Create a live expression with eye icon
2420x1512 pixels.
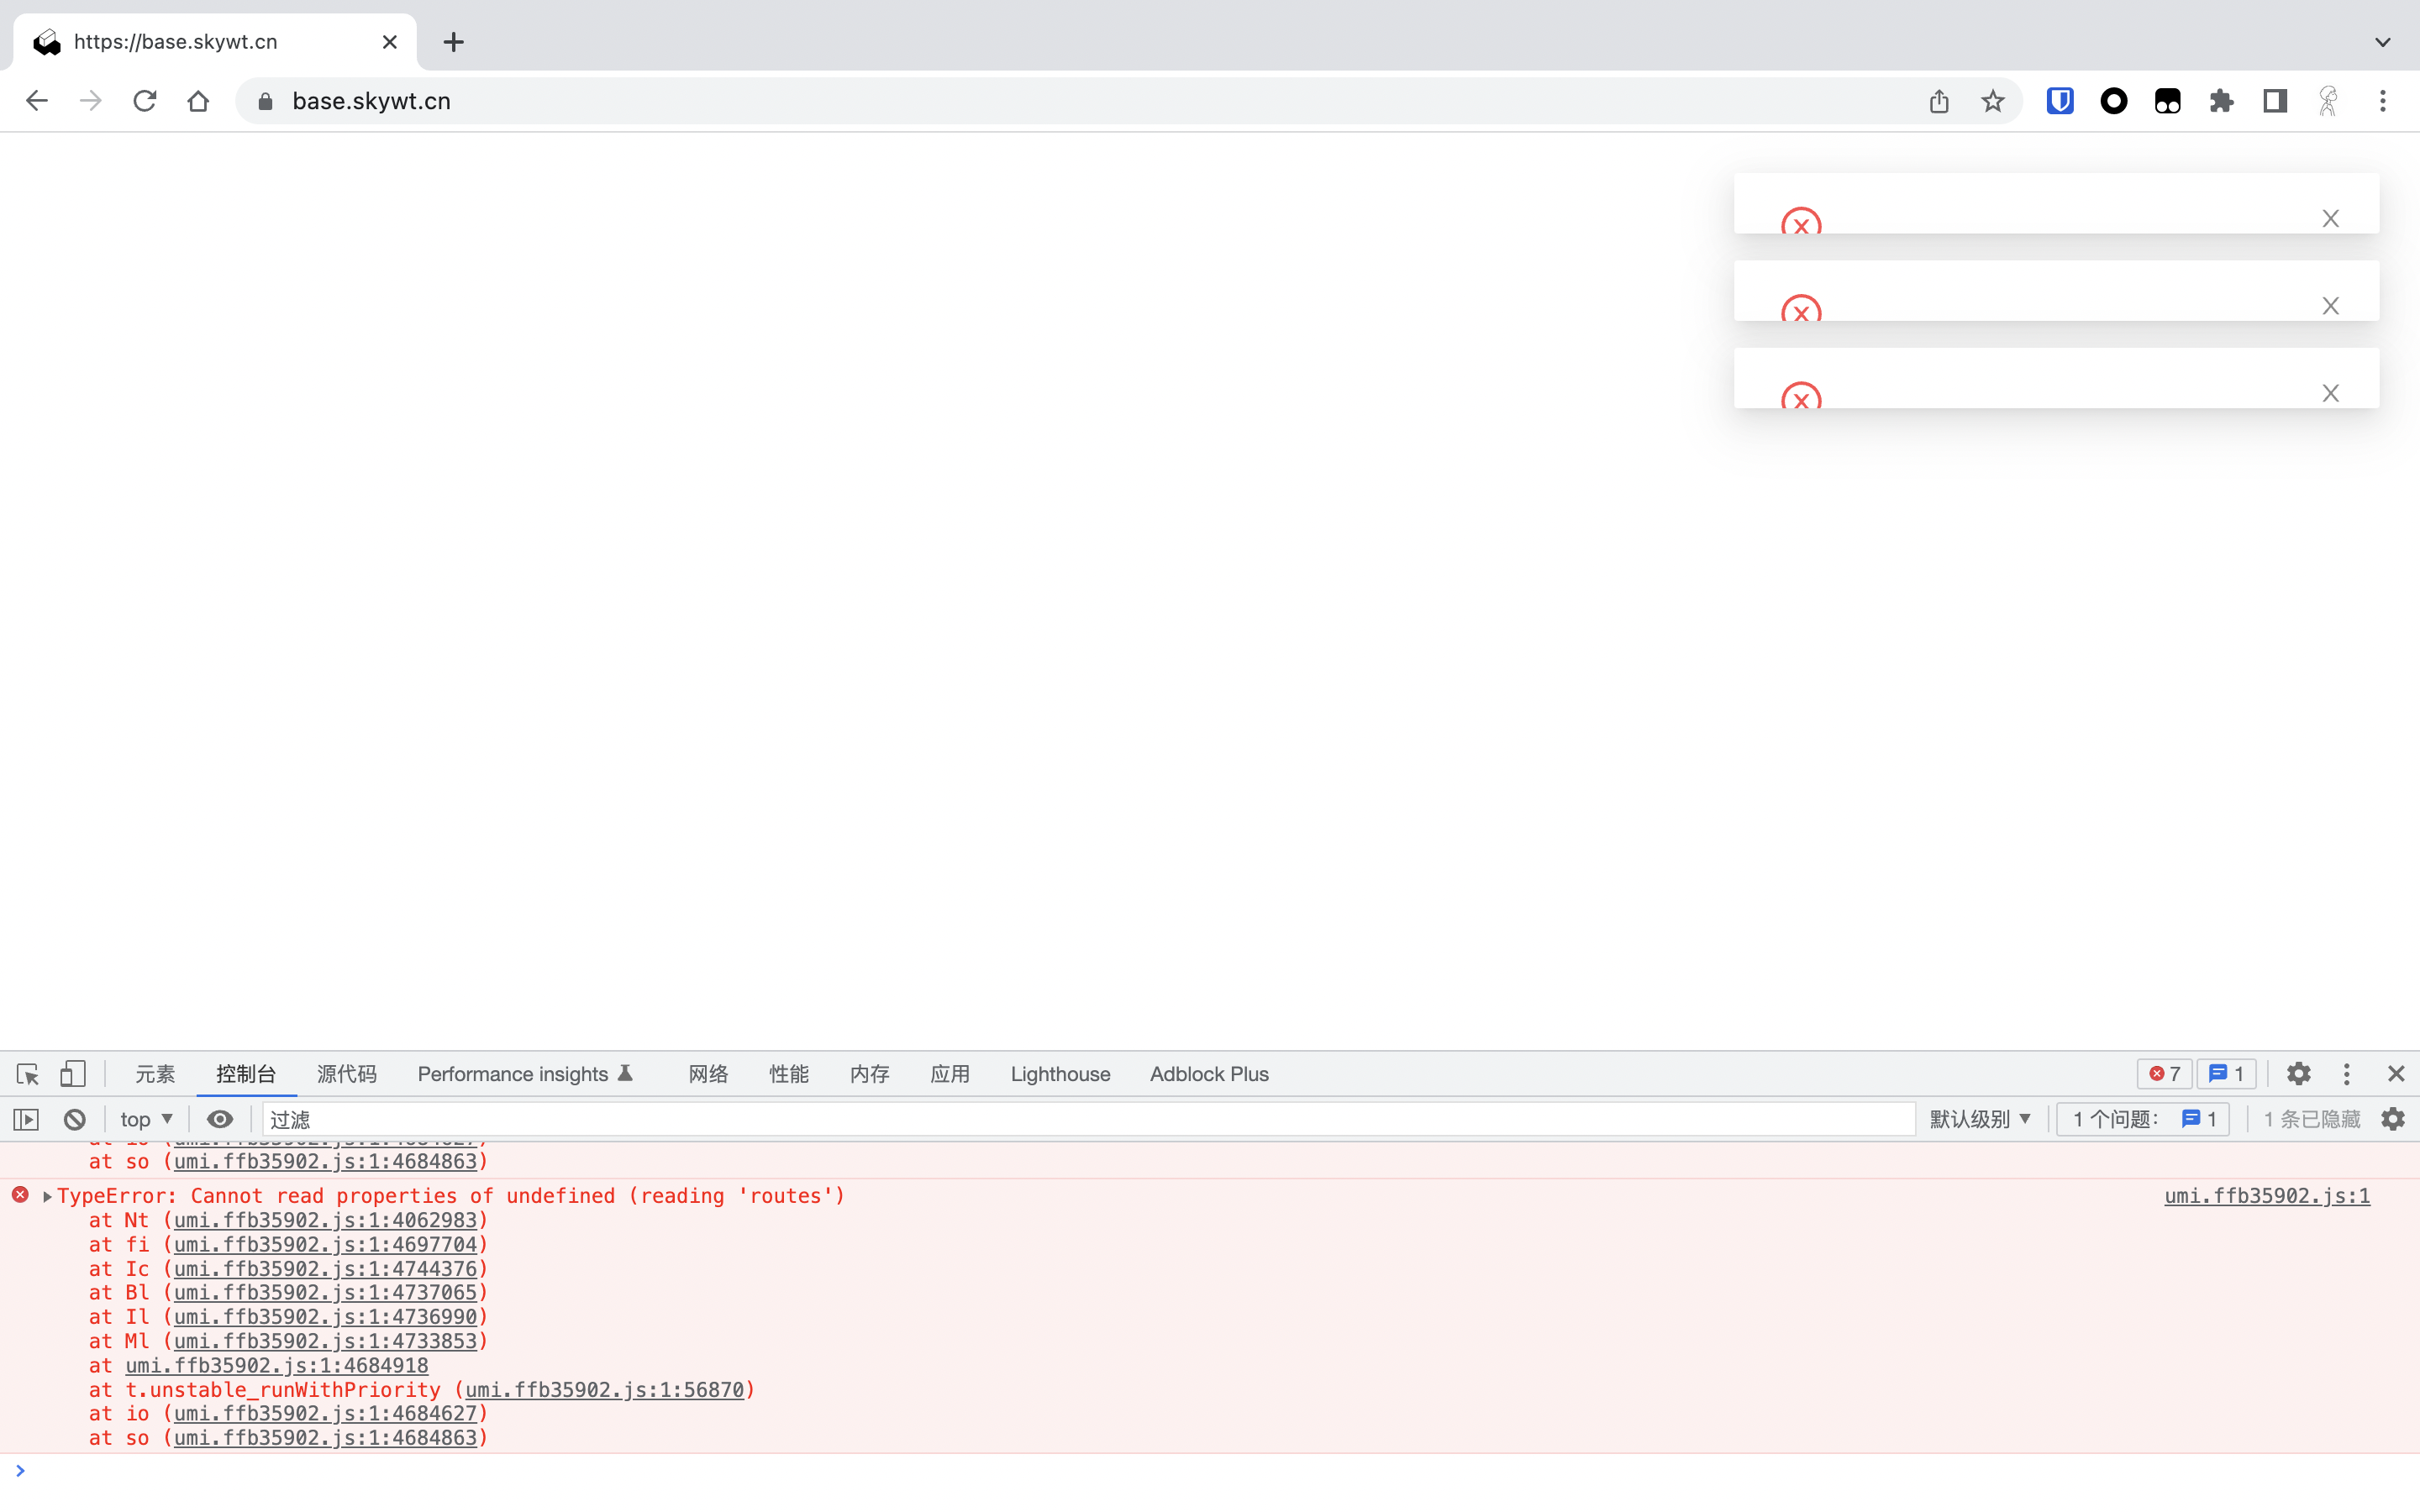pos(220,1119)
